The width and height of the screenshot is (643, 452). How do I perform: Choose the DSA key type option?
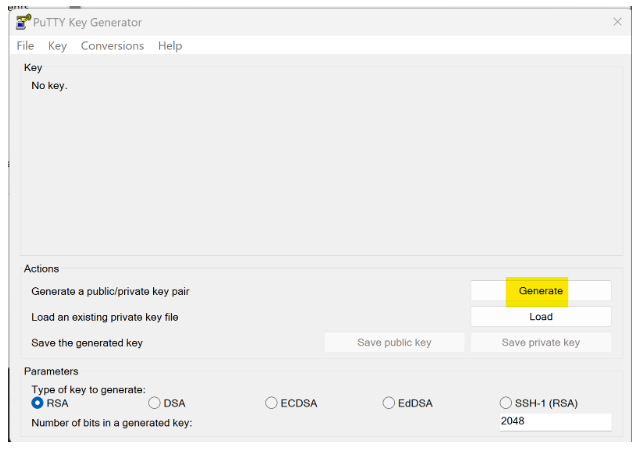click(155, 403)
